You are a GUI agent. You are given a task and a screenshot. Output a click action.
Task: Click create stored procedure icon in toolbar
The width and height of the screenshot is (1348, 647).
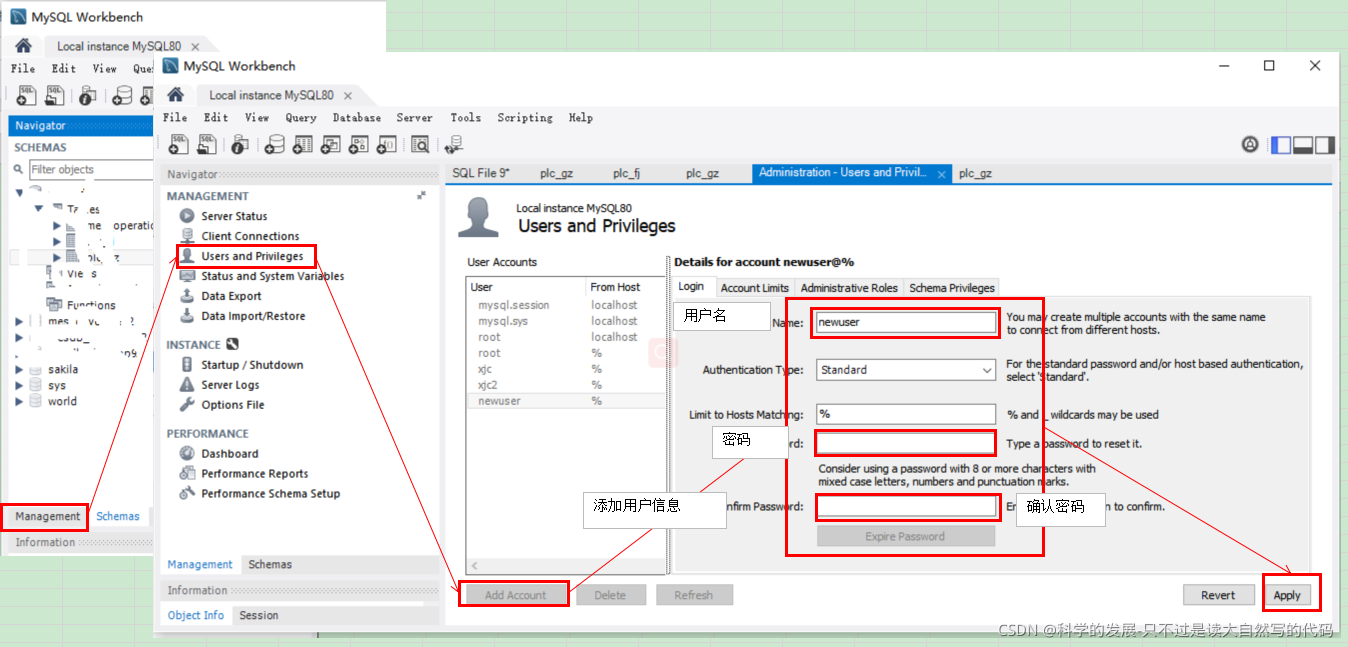click(x=359, y=145)
